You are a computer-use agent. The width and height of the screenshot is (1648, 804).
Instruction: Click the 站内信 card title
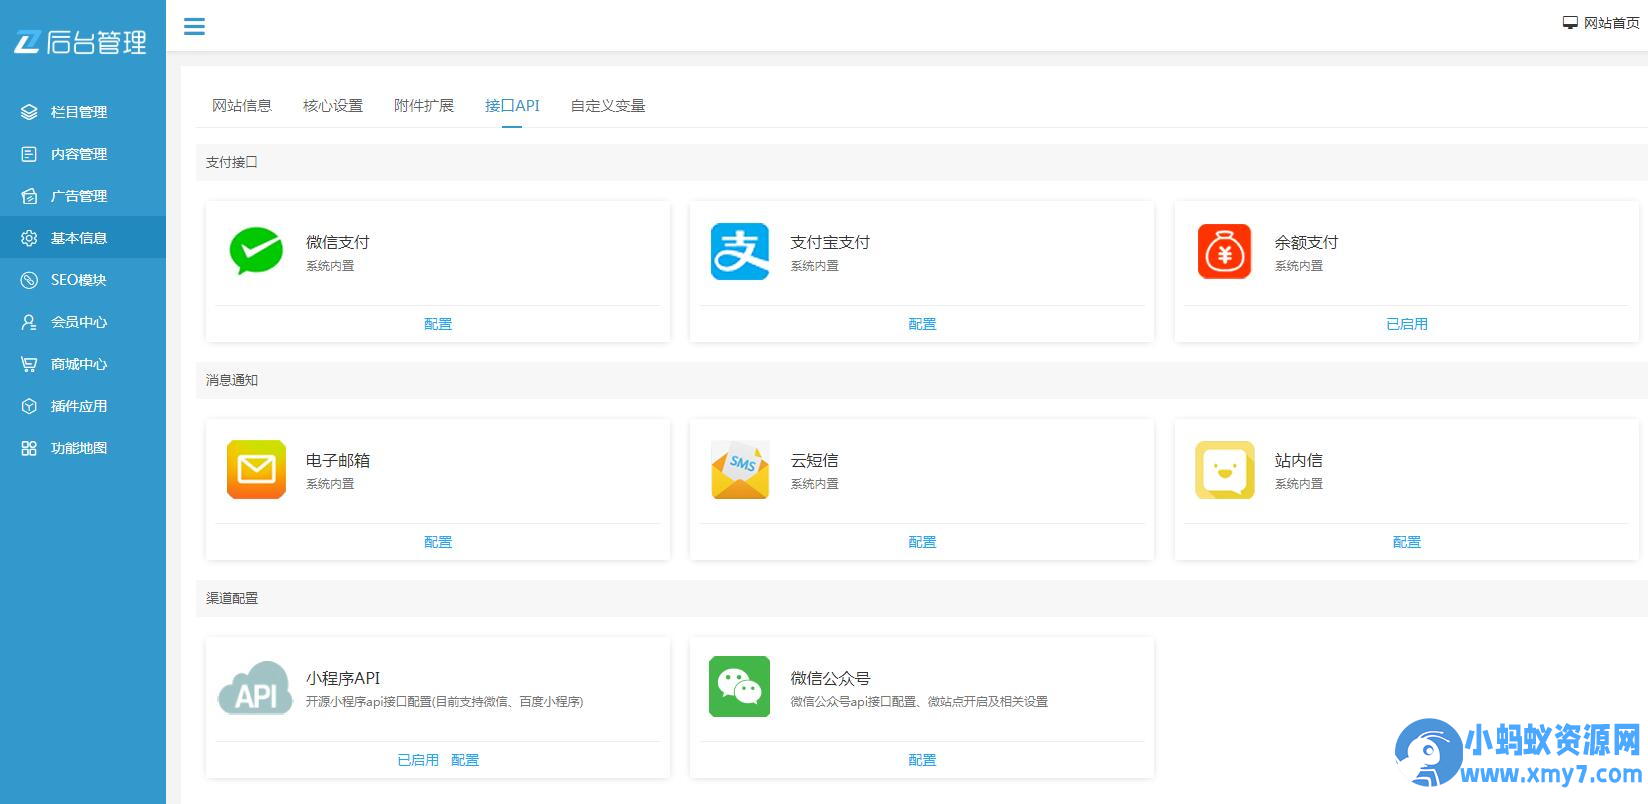(1298, 460)
